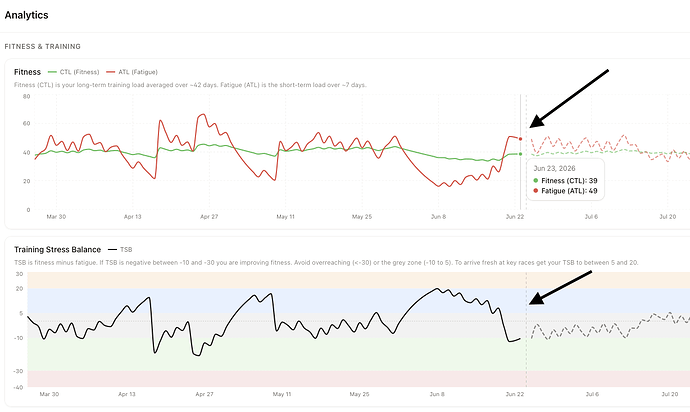Screen dimensions: 690x412
Task: Click the May 25 label on Fitness chart axis
Action: pyautogui.click(x=362, y=217)
